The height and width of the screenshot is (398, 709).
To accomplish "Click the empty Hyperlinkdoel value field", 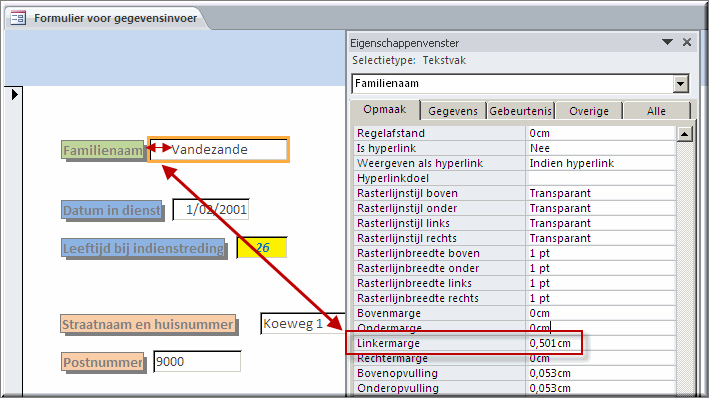I will coord(601,178).
